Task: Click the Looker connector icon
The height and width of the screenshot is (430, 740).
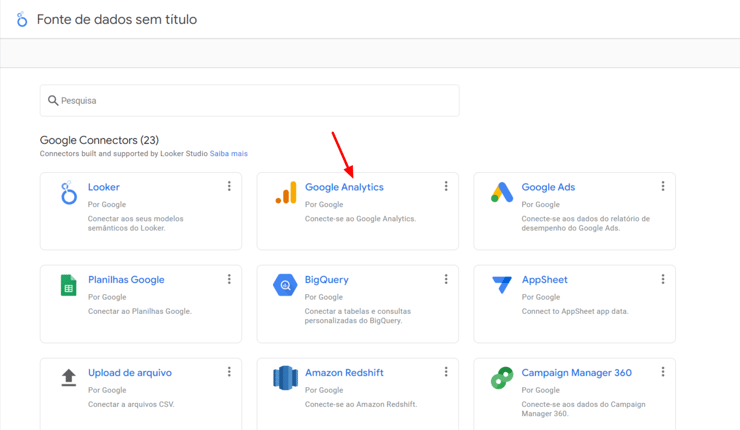Action: click(68, 192)
